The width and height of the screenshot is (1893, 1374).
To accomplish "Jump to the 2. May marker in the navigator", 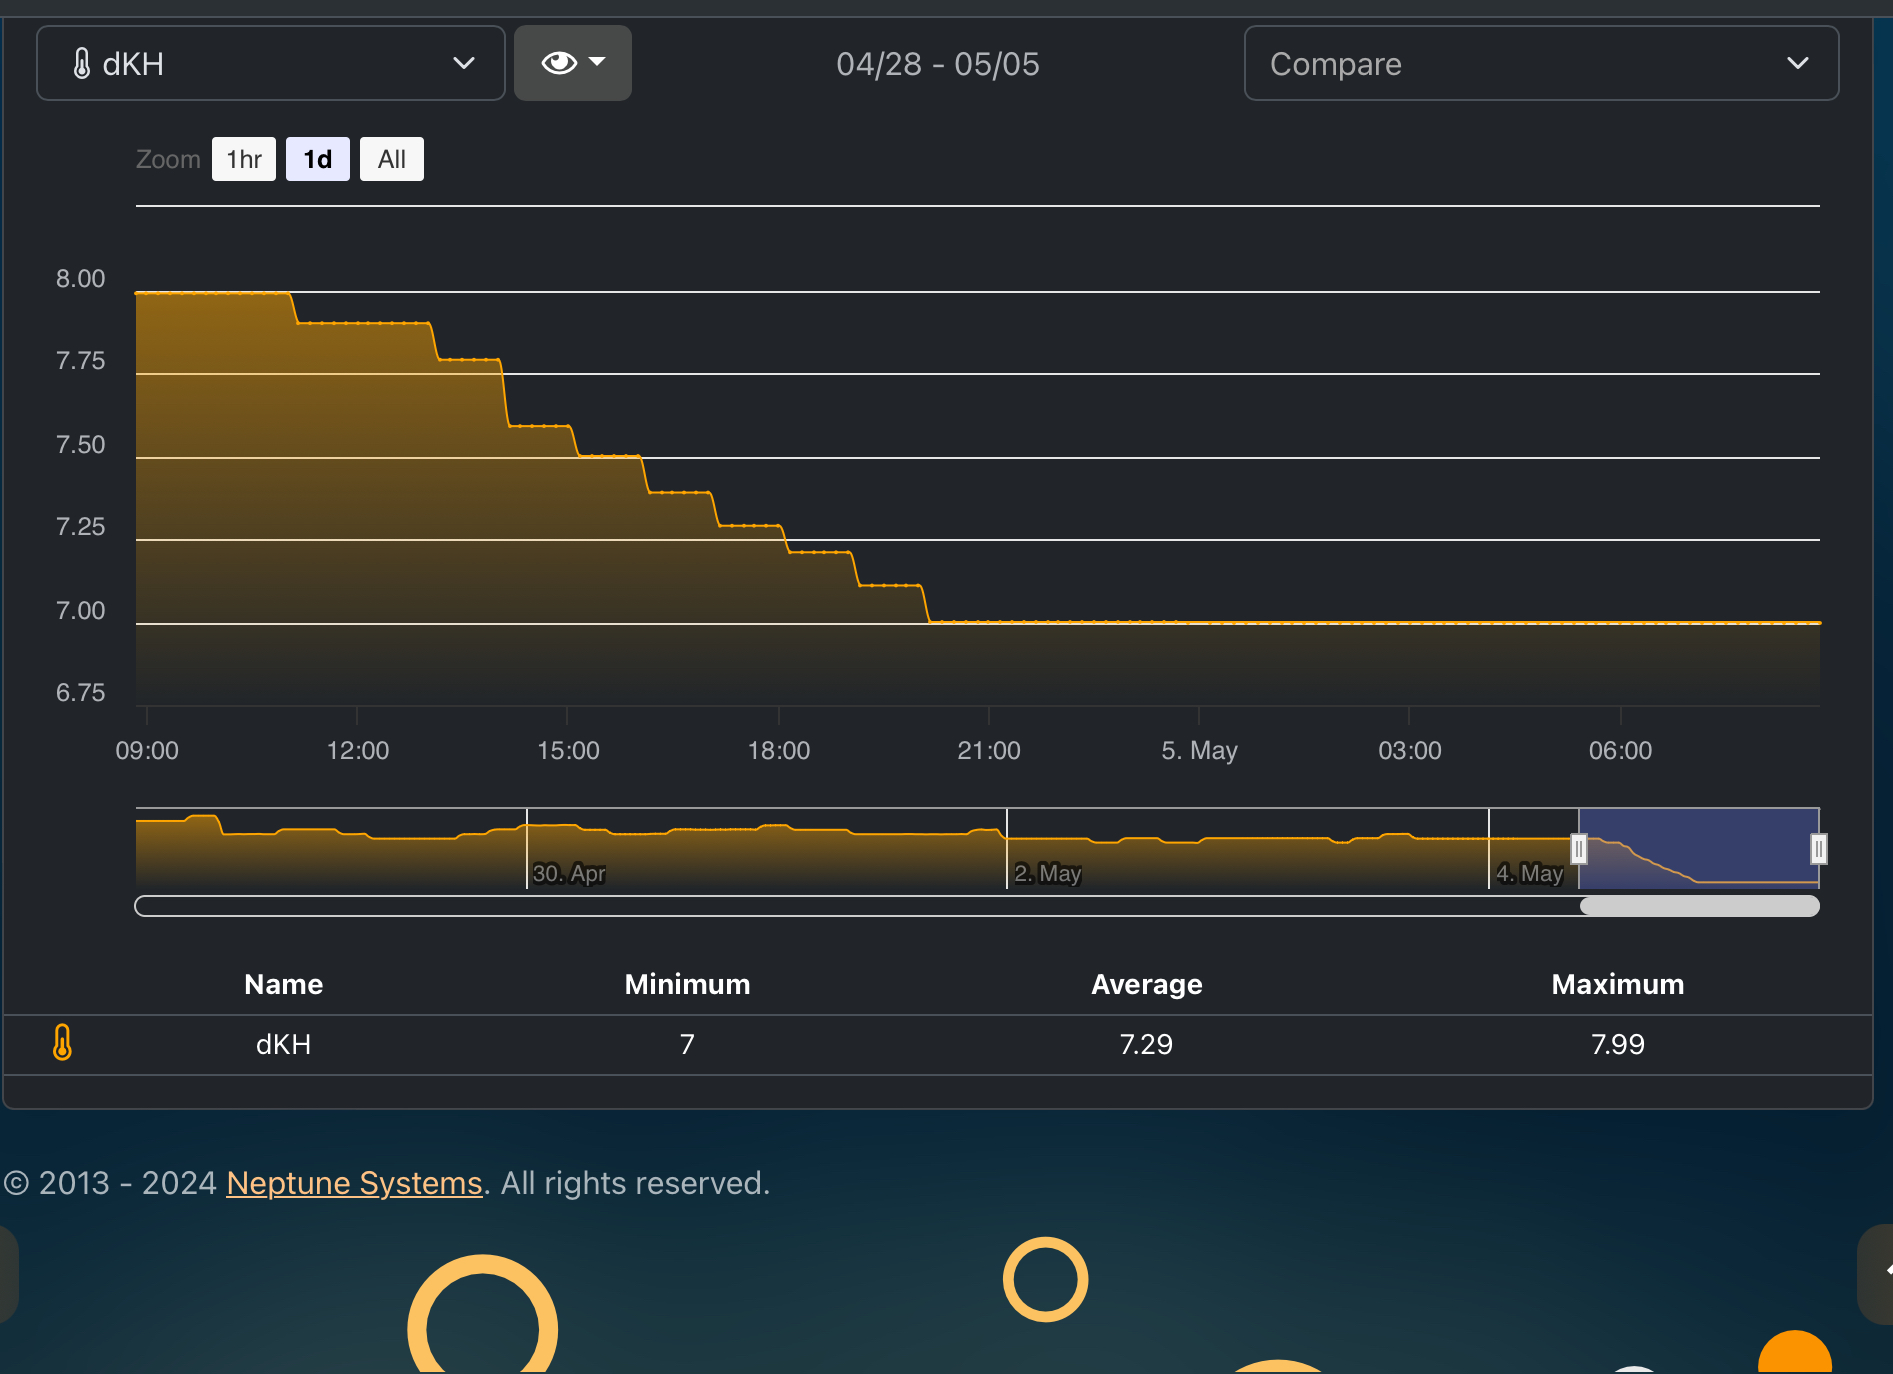I will [1047, 873].
